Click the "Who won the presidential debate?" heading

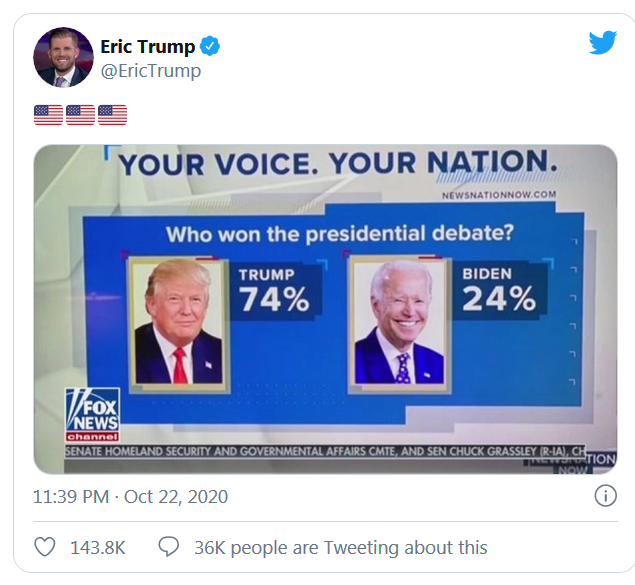coord(339,236)
